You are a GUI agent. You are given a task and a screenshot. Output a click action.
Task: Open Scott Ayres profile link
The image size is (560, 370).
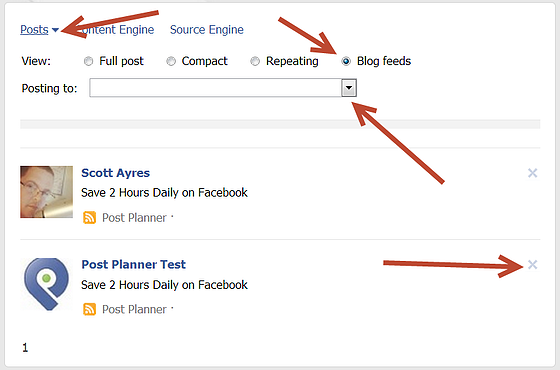pos(115,173)
